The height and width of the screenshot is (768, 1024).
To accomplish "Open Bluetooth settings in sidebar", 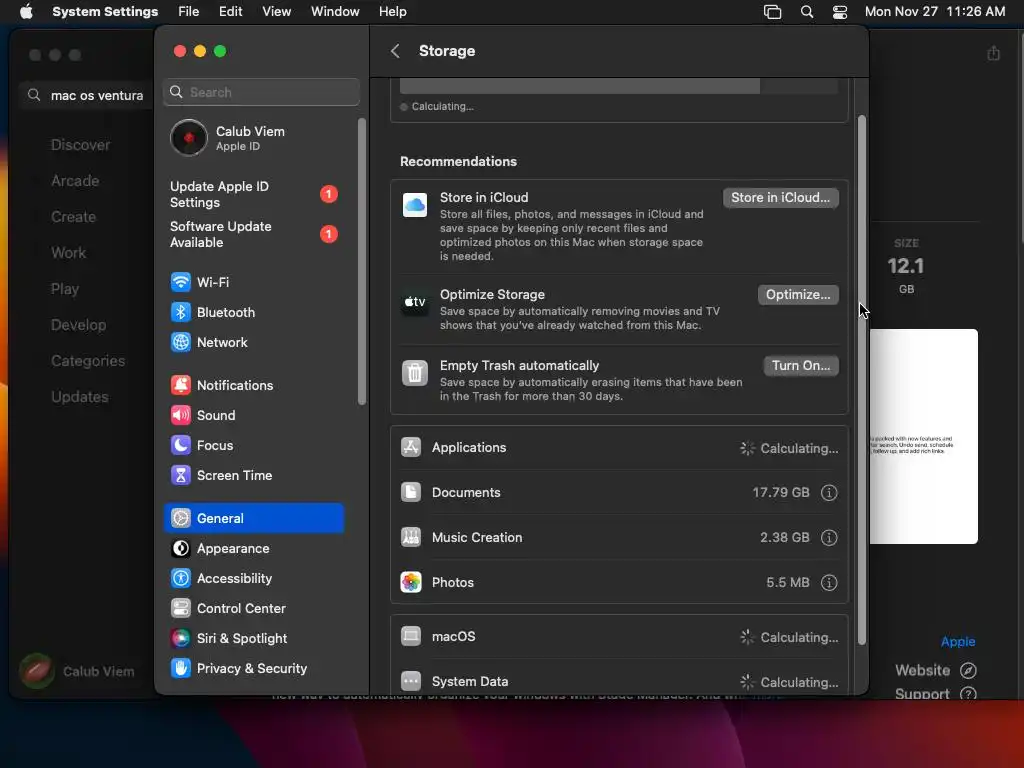I will tap(253, 312).
